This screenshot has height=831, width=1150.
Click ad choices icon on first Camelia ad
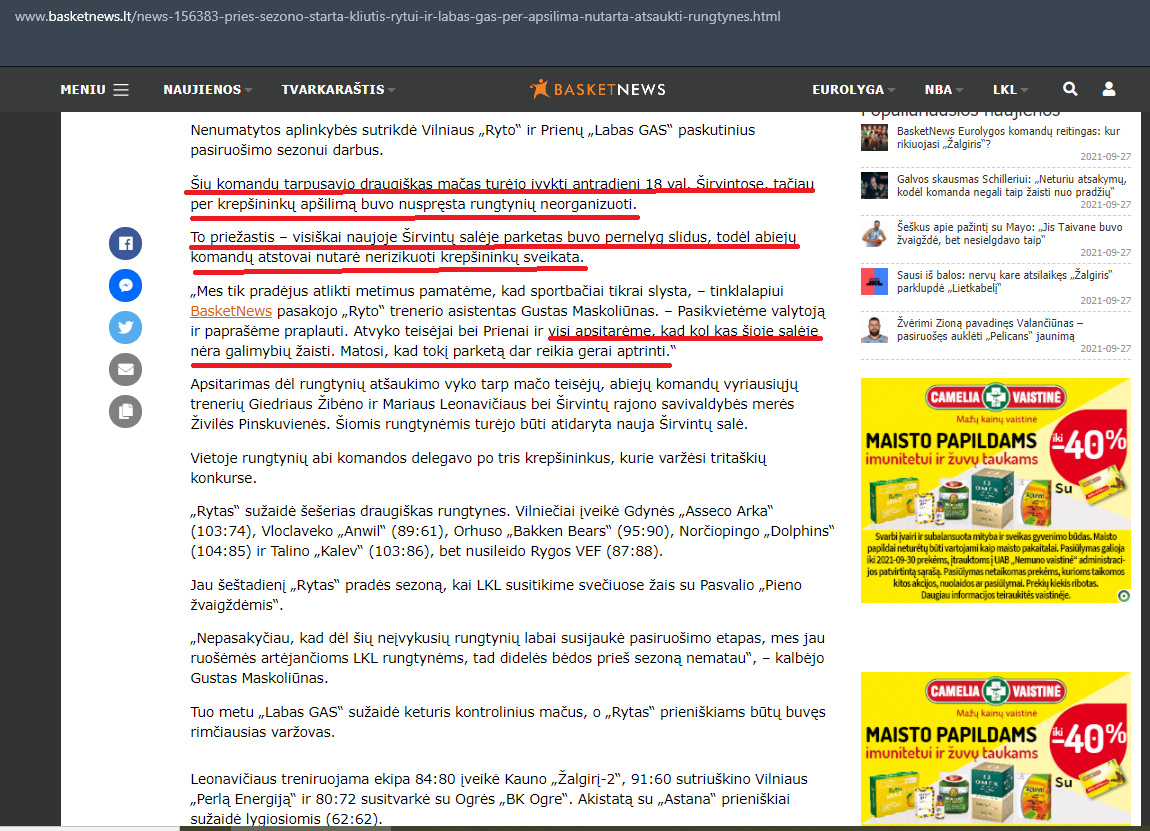[1124, 596]
